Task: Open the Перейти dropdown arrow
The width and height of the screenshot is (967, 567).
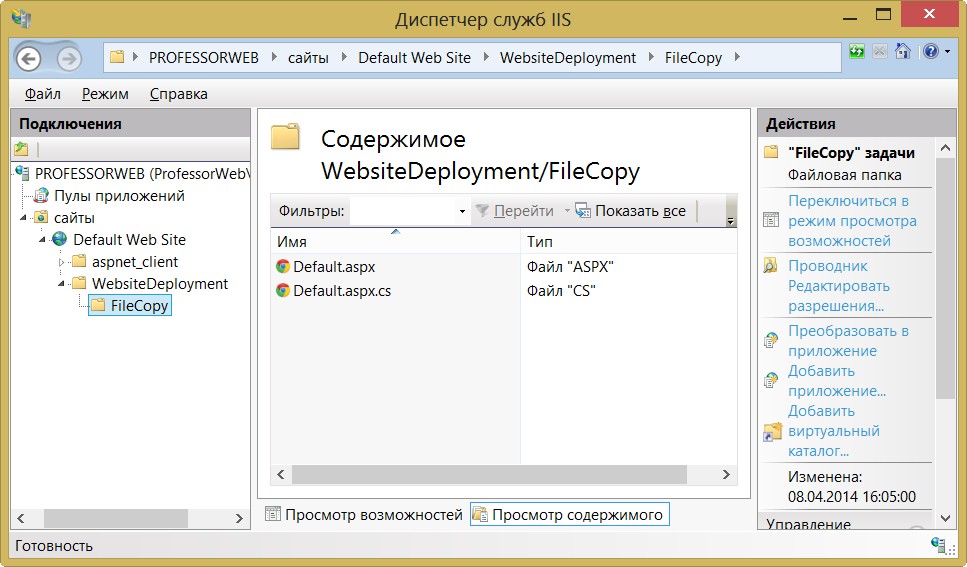Action: tap(566, 211)
